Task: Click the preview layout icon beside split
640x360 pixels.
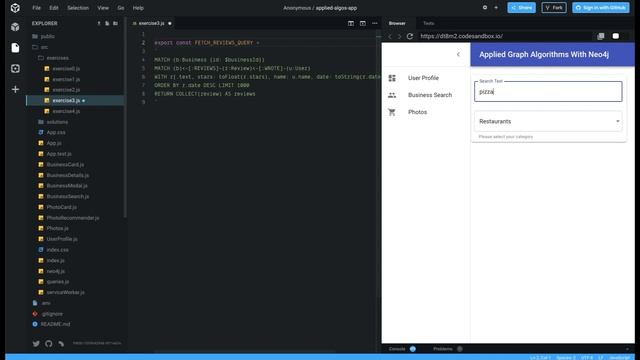Action: click(362, 23)
